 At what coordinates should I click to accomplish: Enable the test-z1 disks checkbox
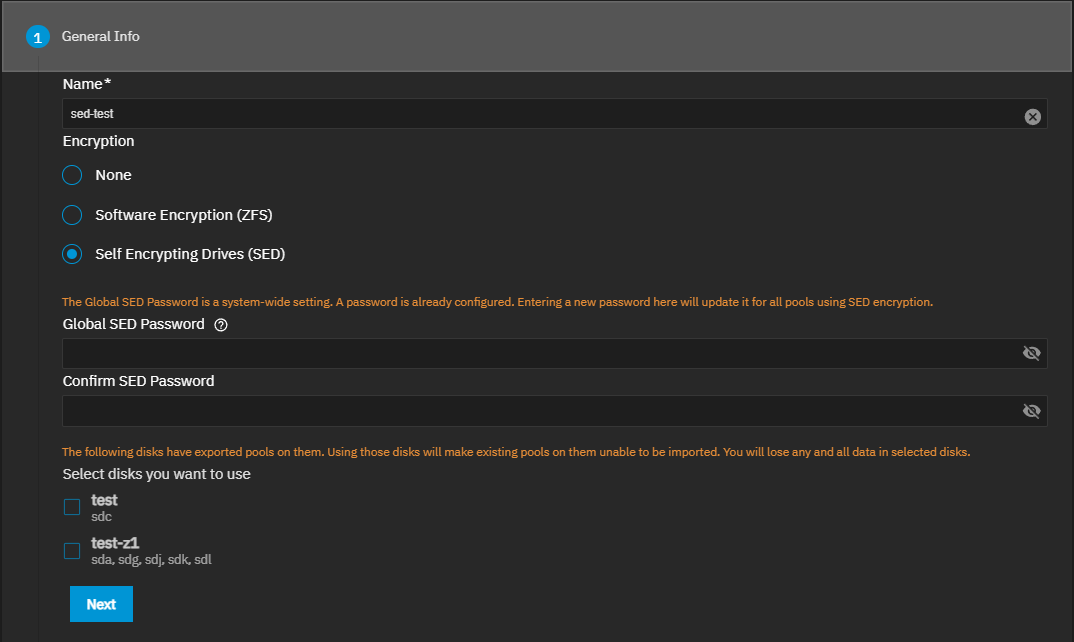point(72,551)
